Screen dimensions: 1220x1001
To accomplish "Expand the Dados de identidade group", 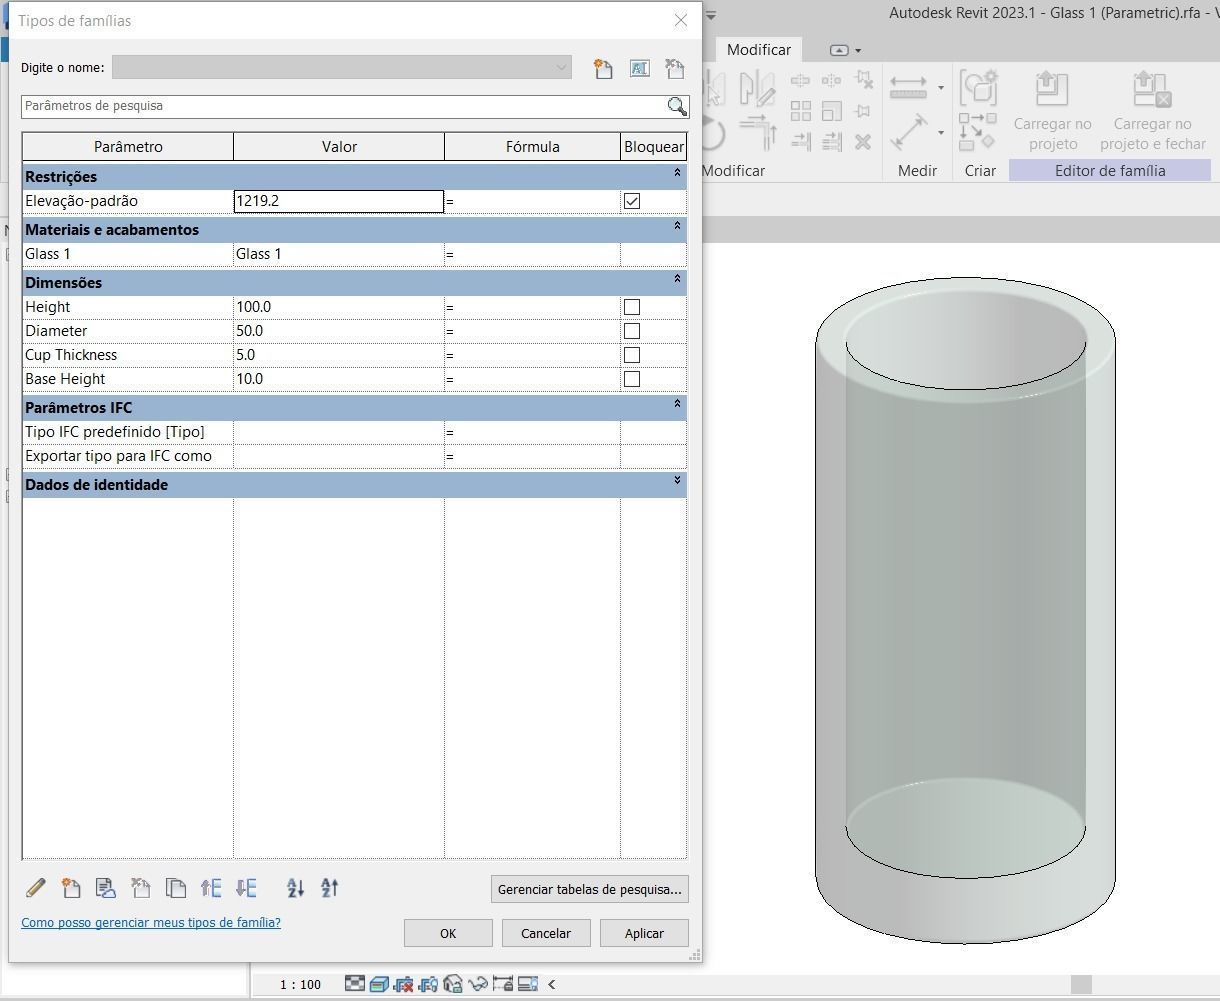I will coord(677,481).
